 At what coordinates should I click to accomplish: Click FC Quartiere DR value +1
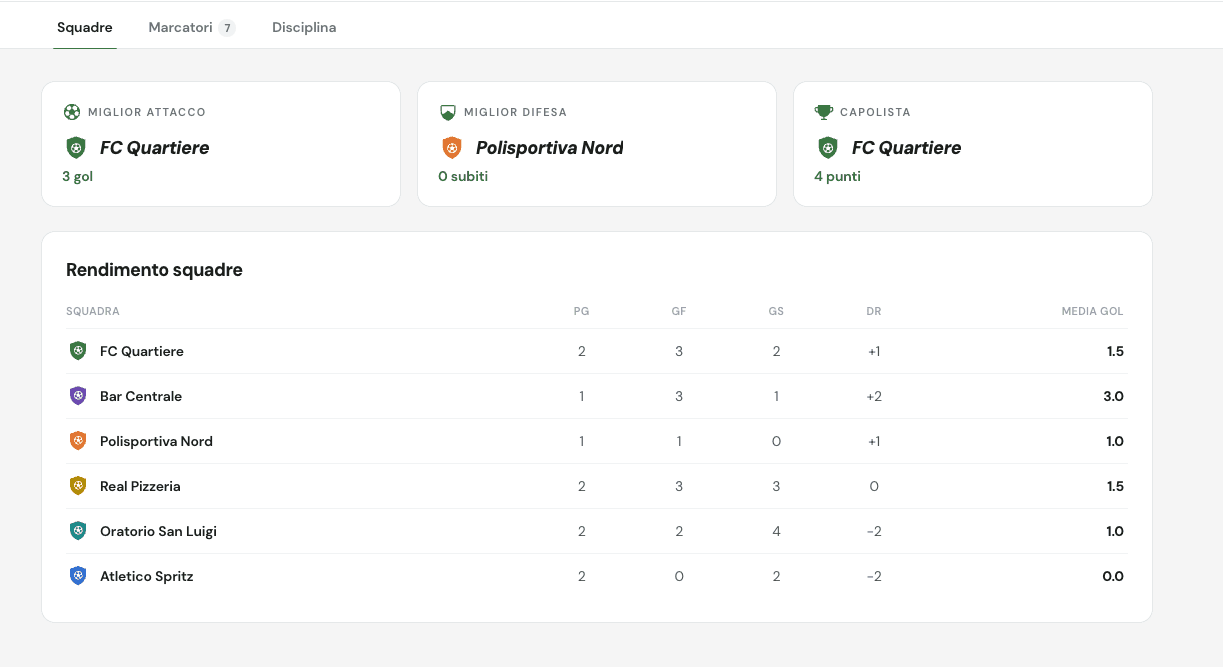[x=874, y=351]
